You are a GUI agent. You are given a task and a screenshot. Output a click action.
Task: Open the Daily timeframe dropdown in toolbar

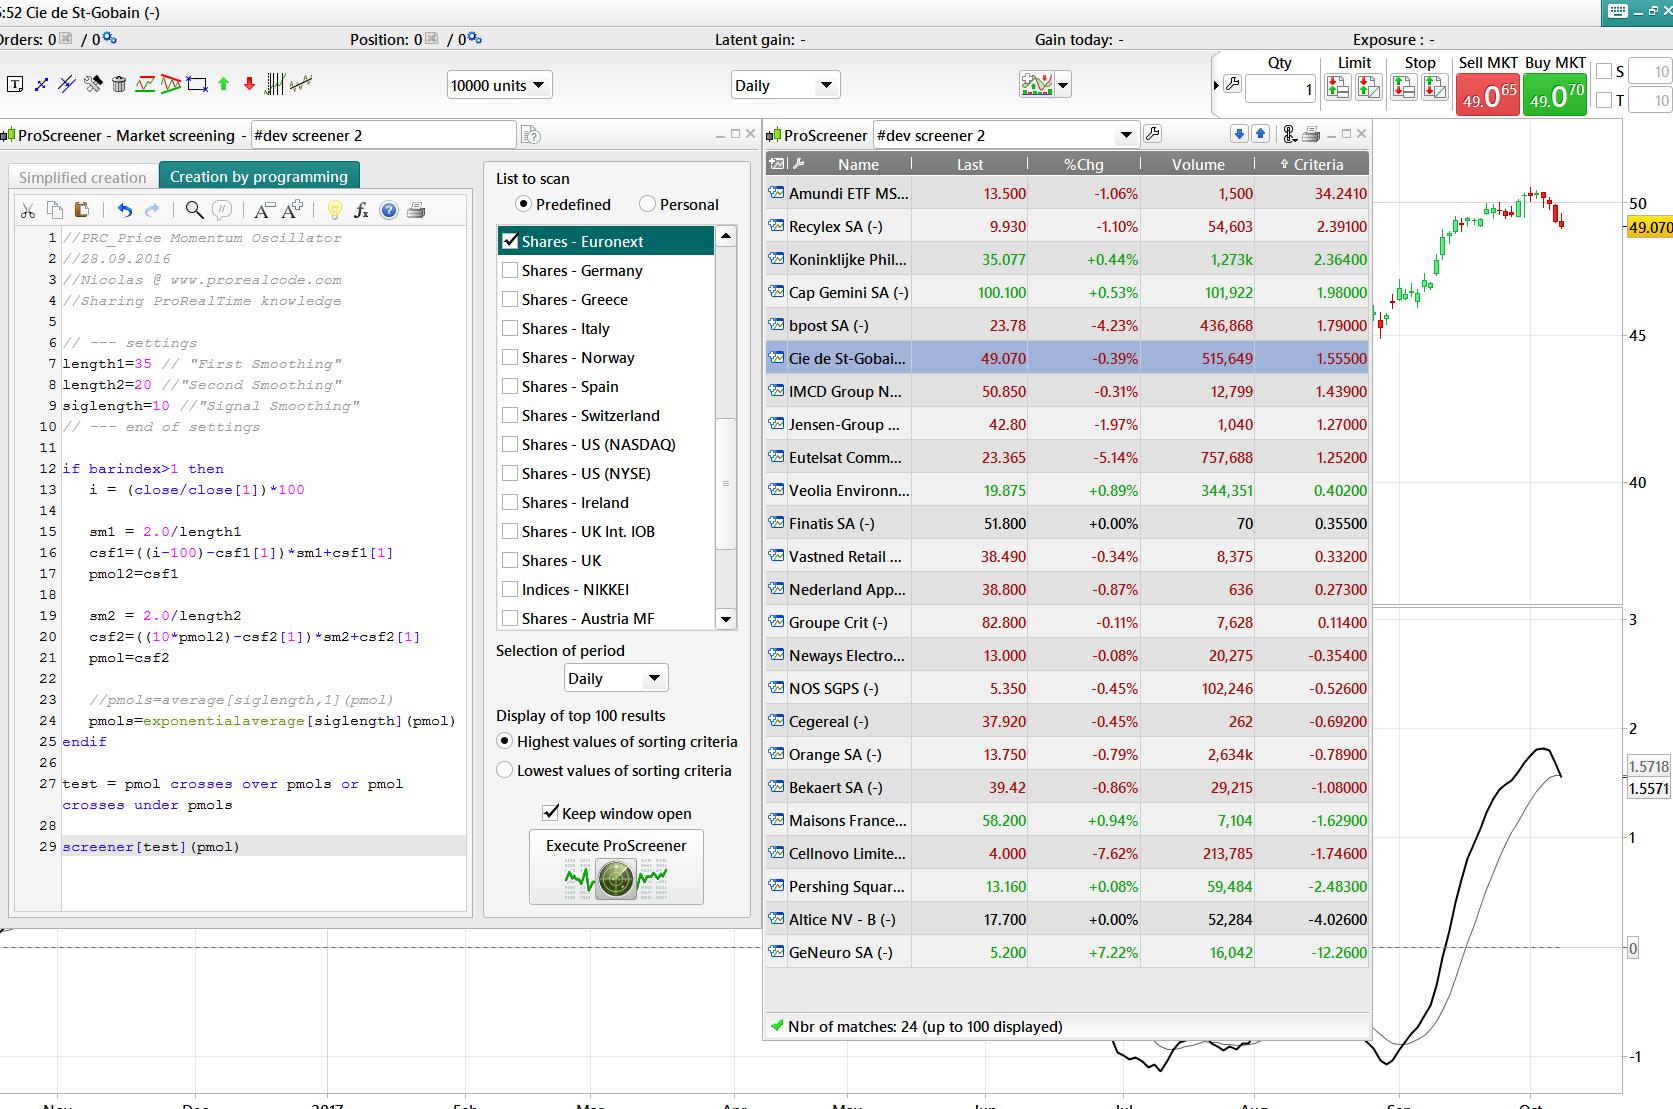tap(785, 85)
